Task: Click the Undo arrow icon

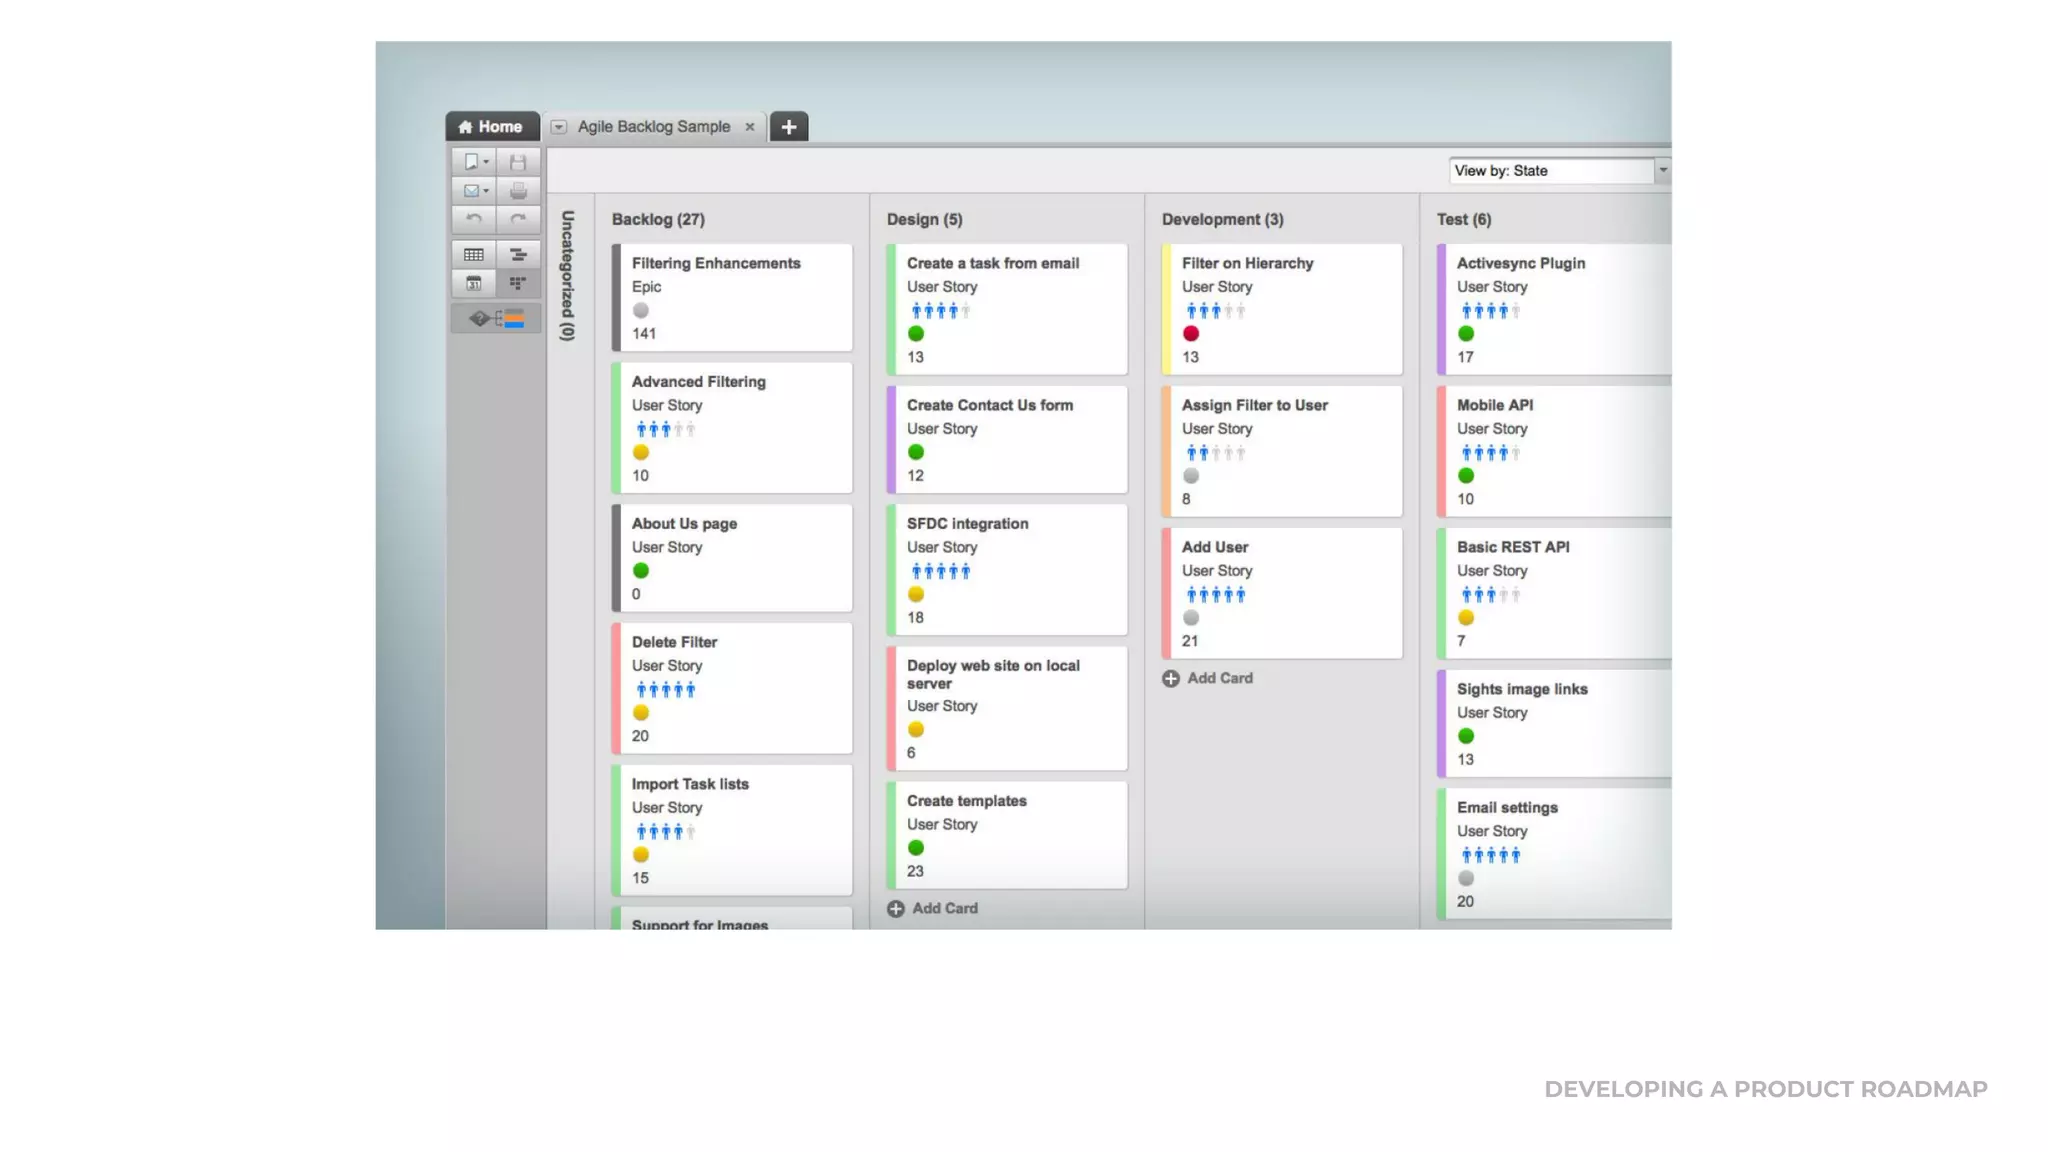Action: 475,219
